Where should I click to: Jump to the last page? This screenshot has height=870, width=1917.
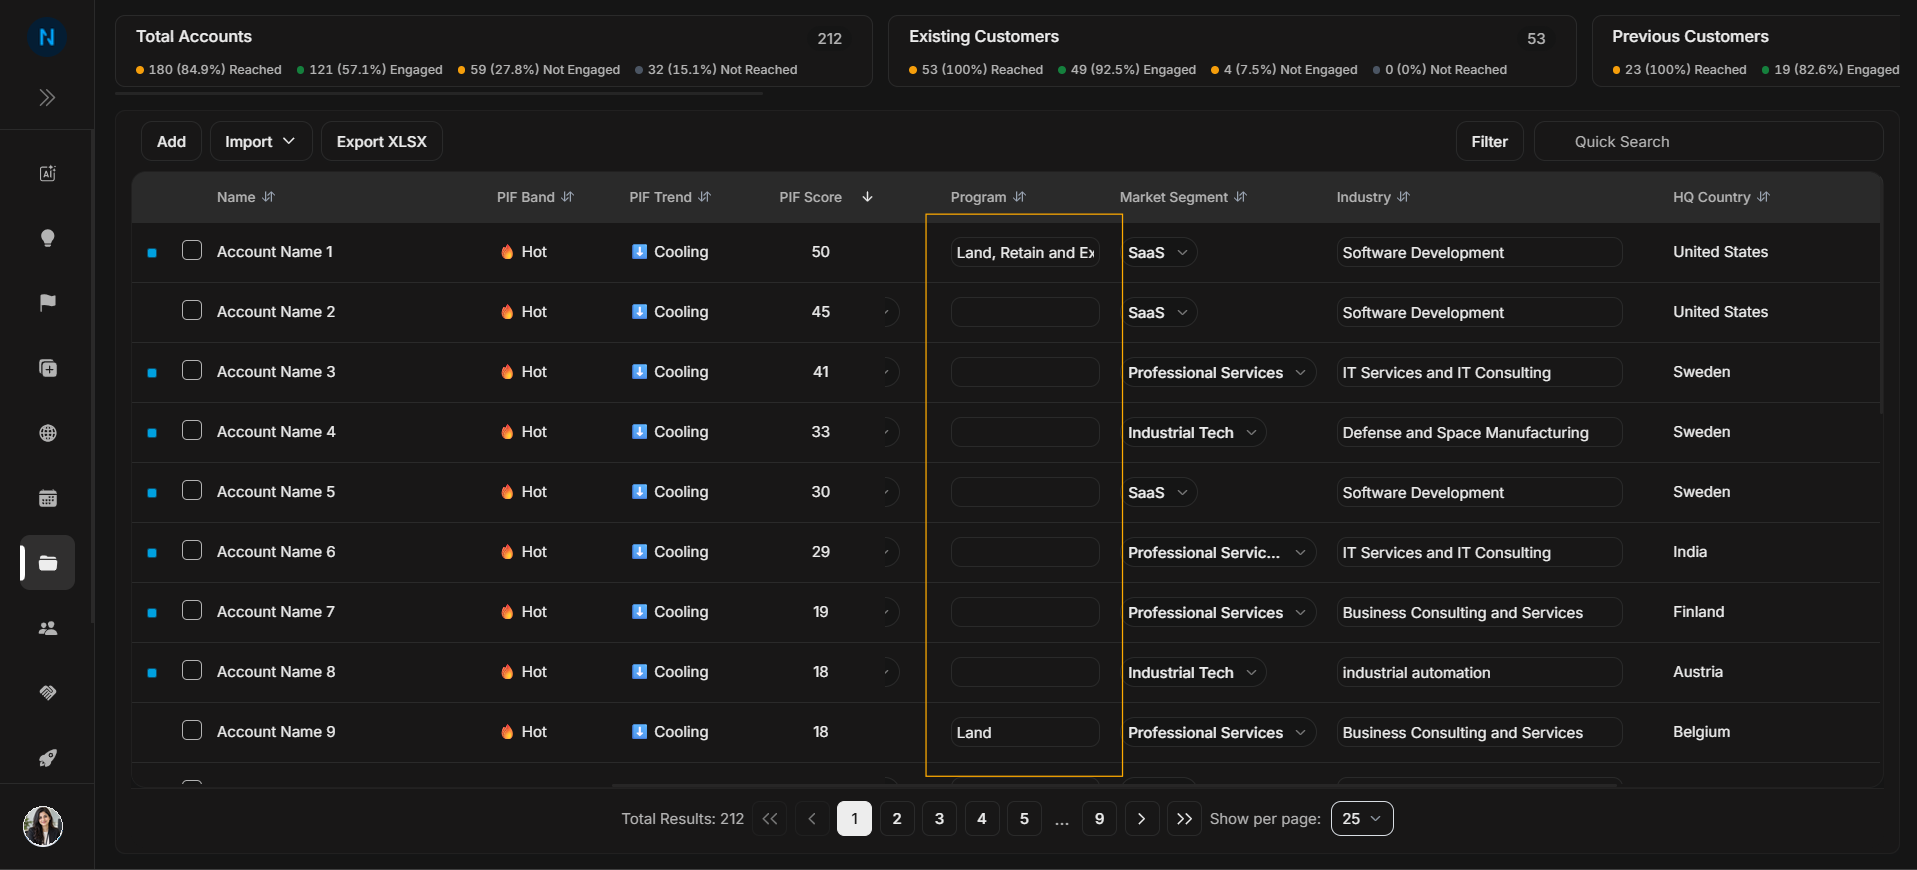click(1184, 819)
